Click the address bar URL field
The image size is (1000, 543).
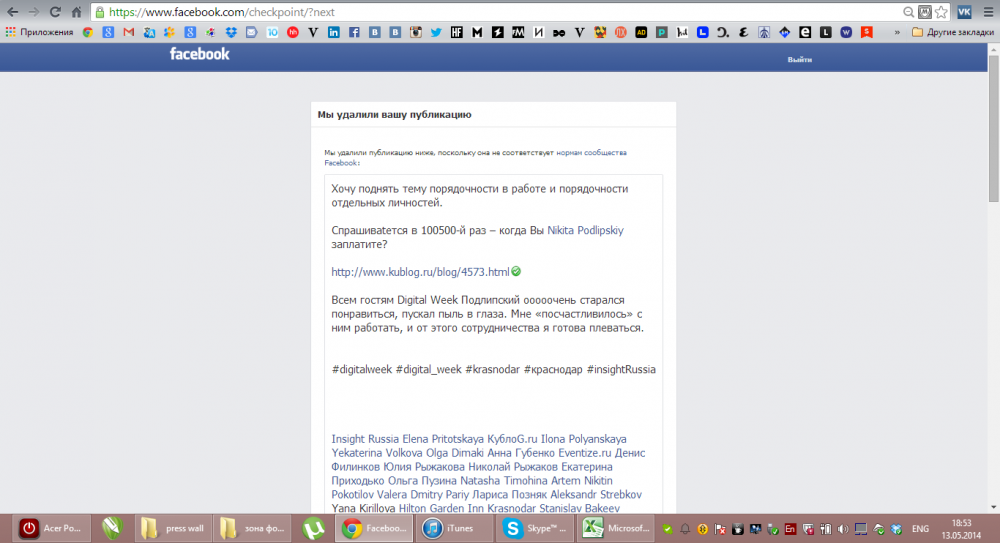click(x=497, y=12)
